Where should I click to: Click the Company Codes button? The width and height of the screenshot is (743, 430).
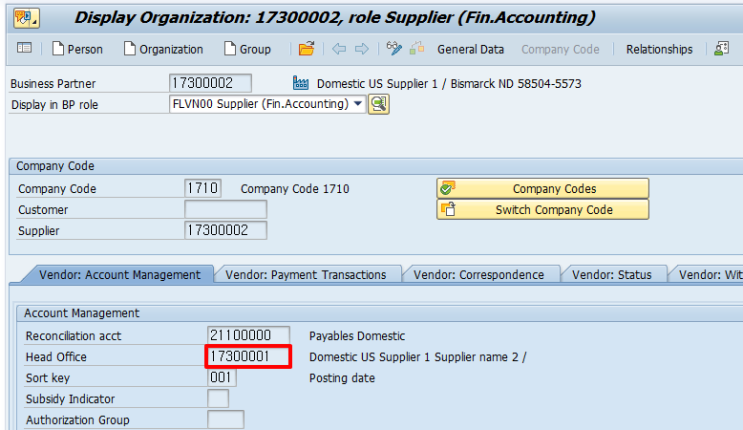[x=543, y=189]
